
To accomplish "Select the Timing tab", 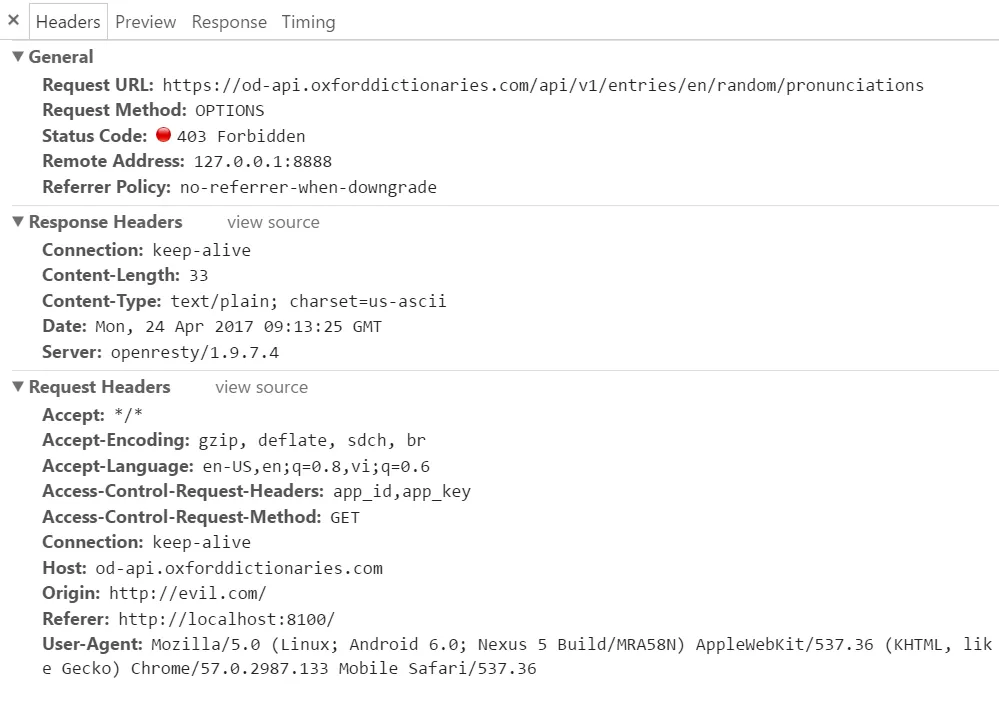I will point(308,22).
